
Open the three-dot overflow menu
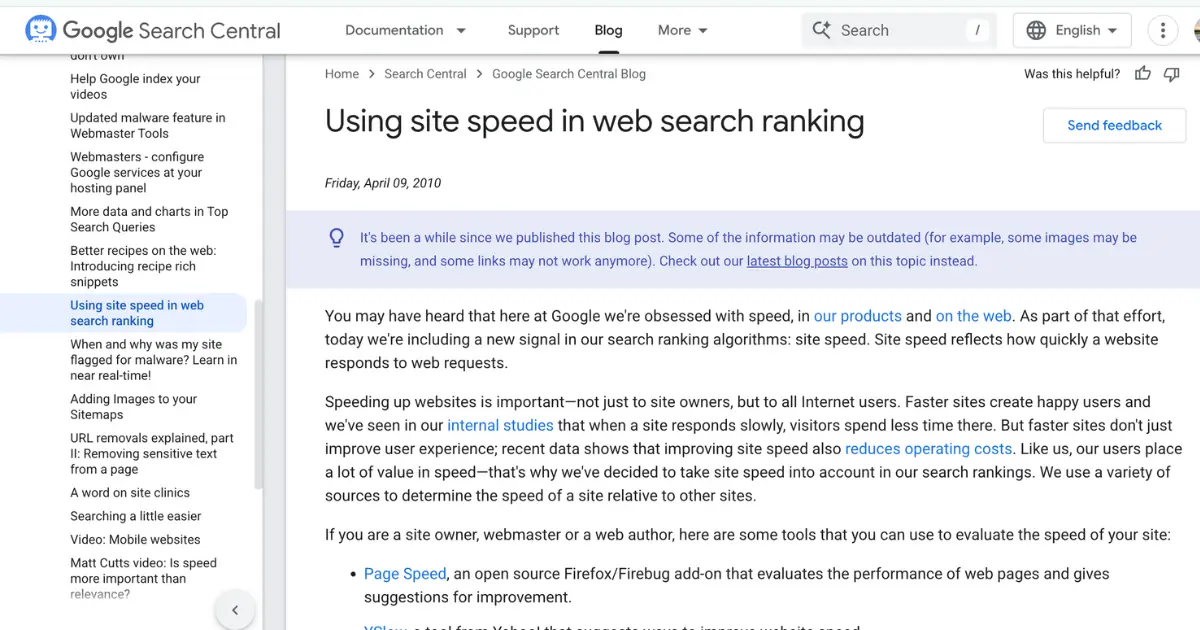(1162, 30)
